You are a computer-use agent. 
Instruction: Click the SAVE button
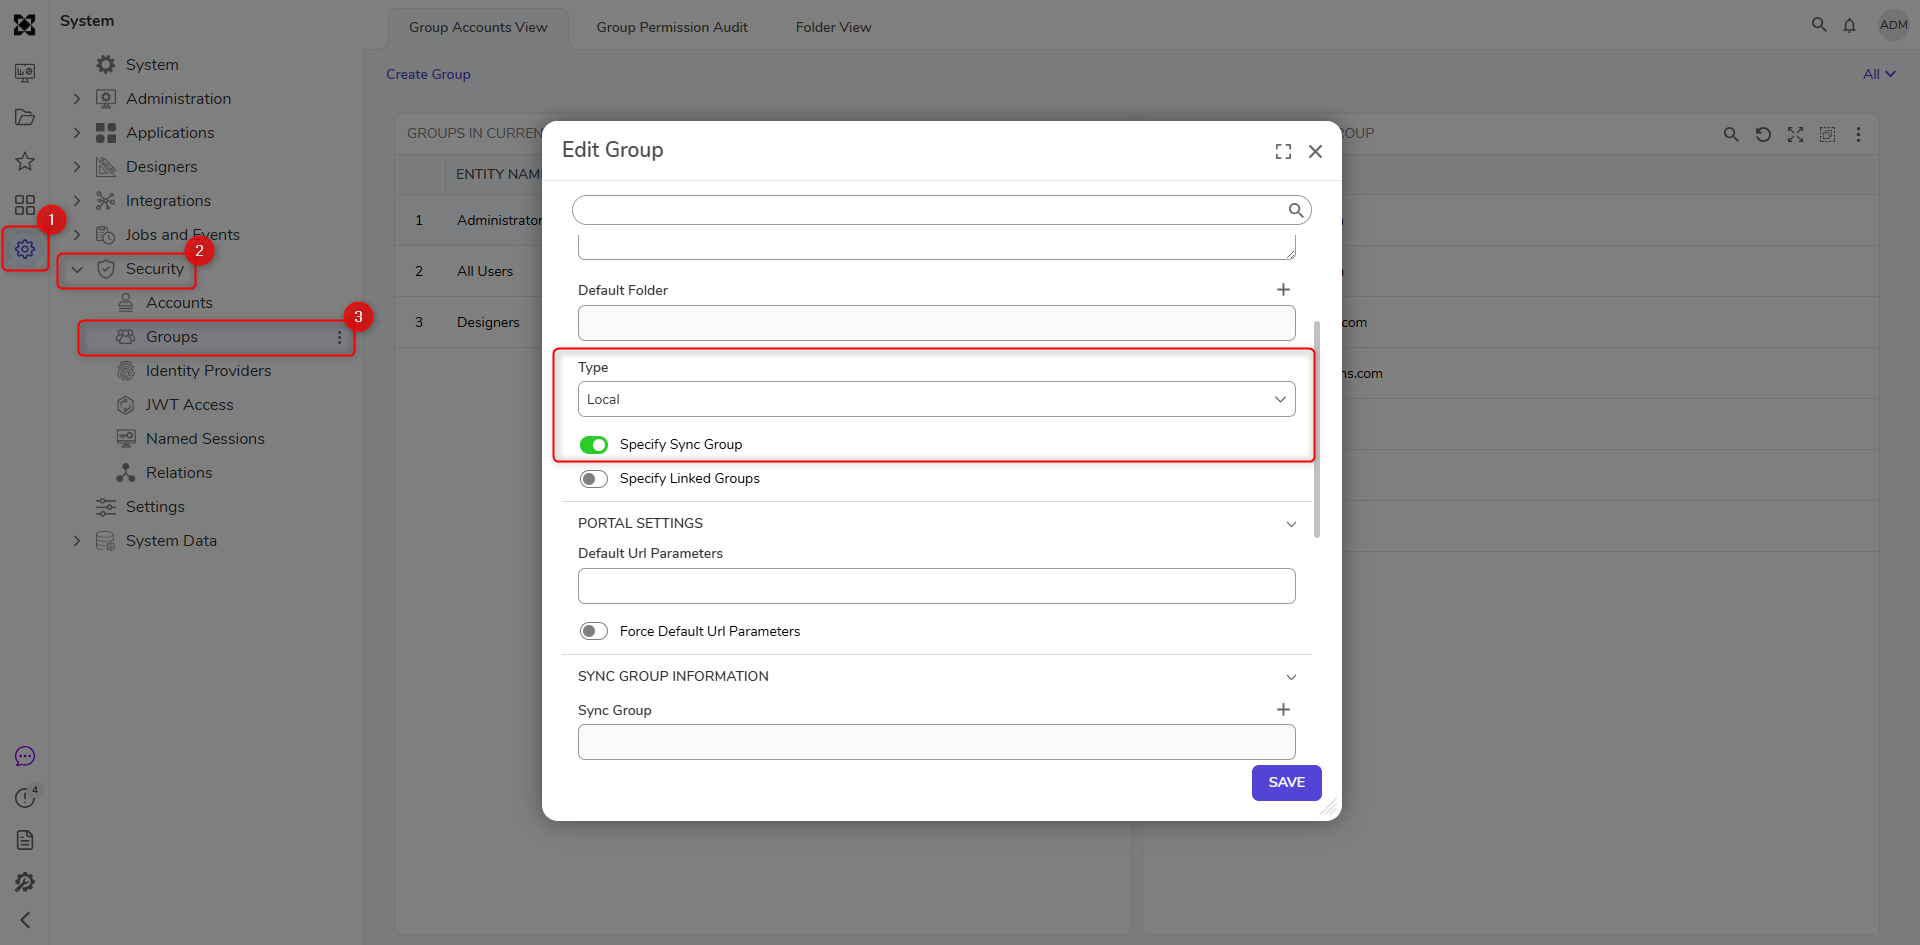(x=1286, y=783)
